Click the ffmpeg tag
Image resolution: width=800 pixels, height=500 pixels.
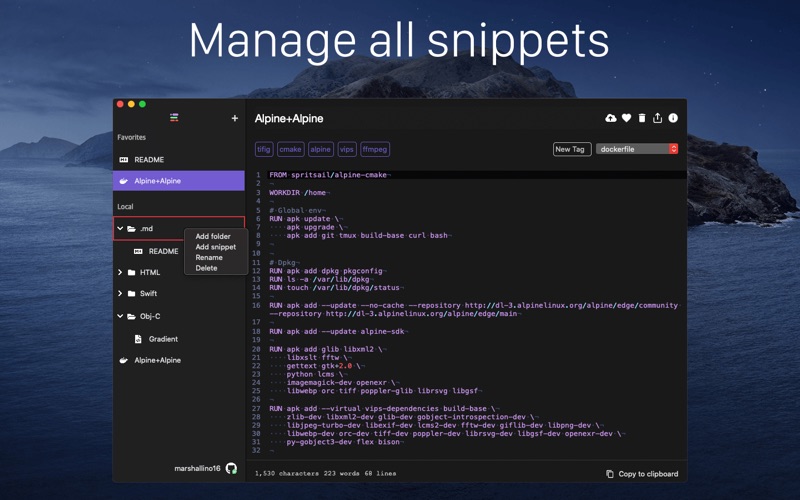point(375,149)
